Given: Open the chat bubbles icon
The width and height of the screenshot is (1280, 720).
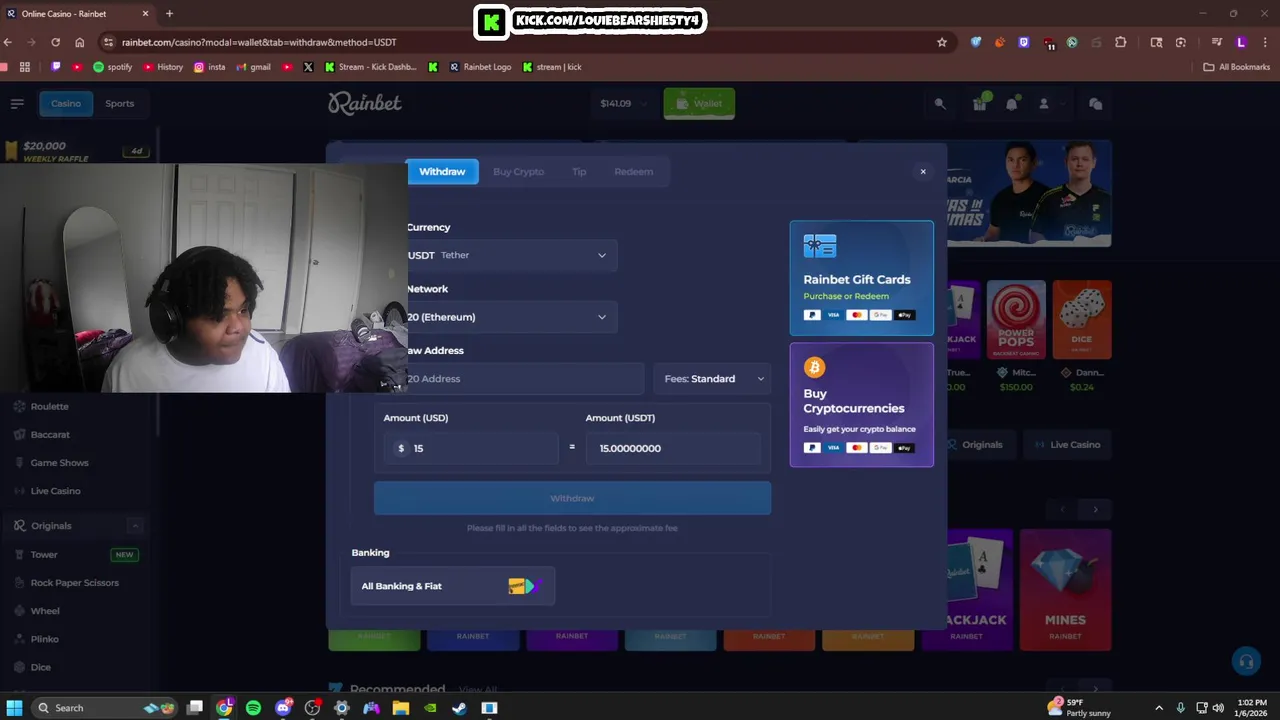Looking at the screenshot, I should tap(1095, 103).
